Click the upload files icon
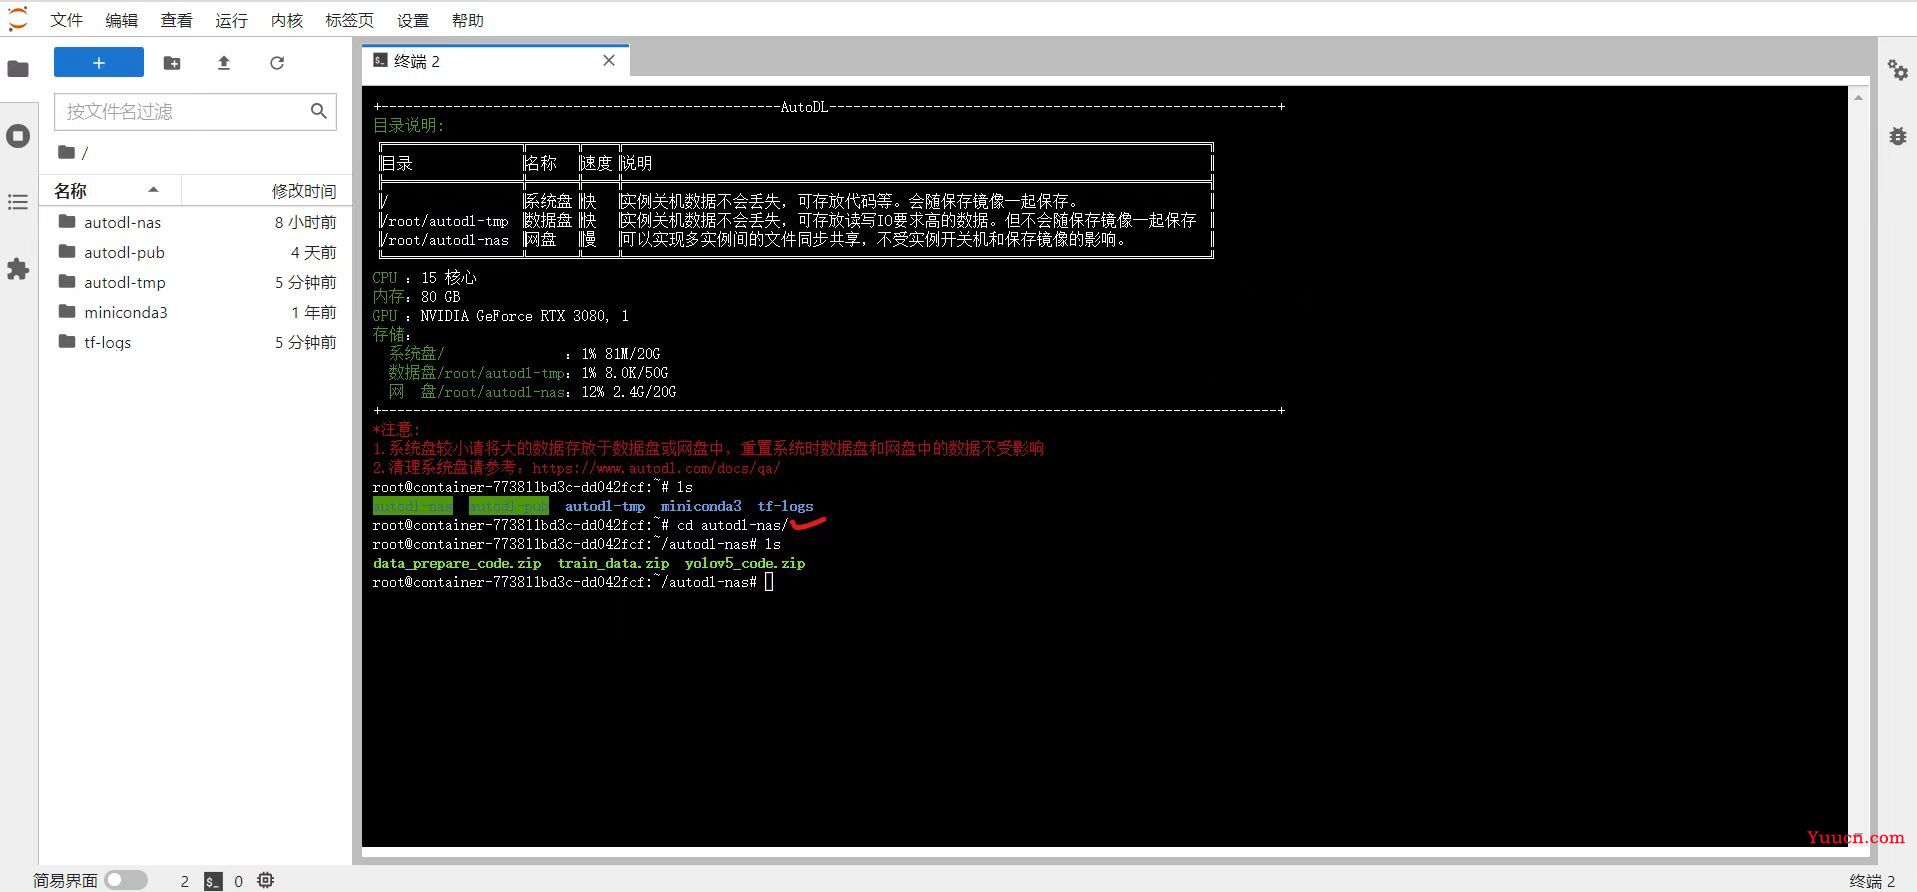Screen dimensions: 1917x892 click(224, 63)
